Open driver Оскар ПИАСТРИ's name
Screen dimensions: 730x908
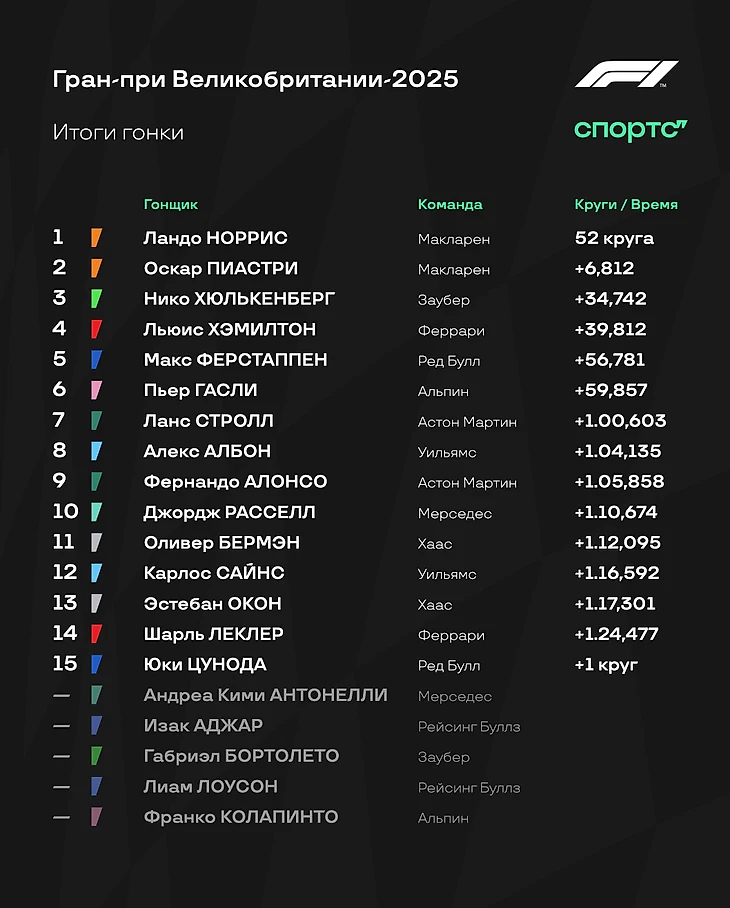click(221, 268)
